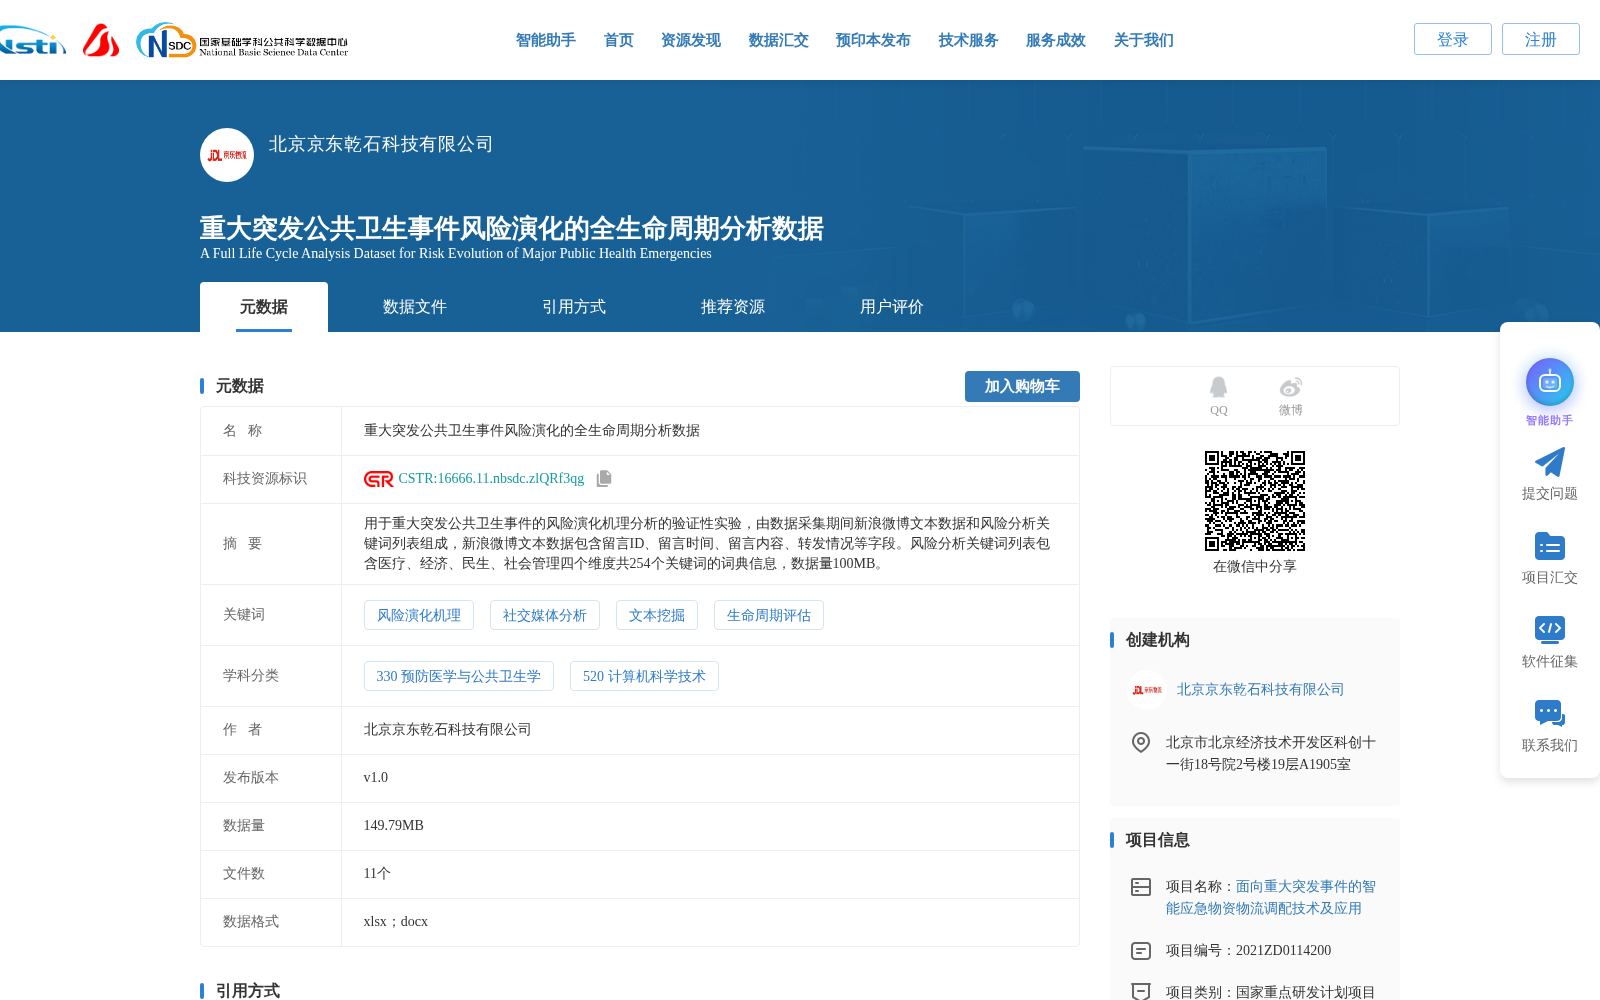Select keyword tag 文本挖掘
The image size is (1600, 1000).
(657, 615)
